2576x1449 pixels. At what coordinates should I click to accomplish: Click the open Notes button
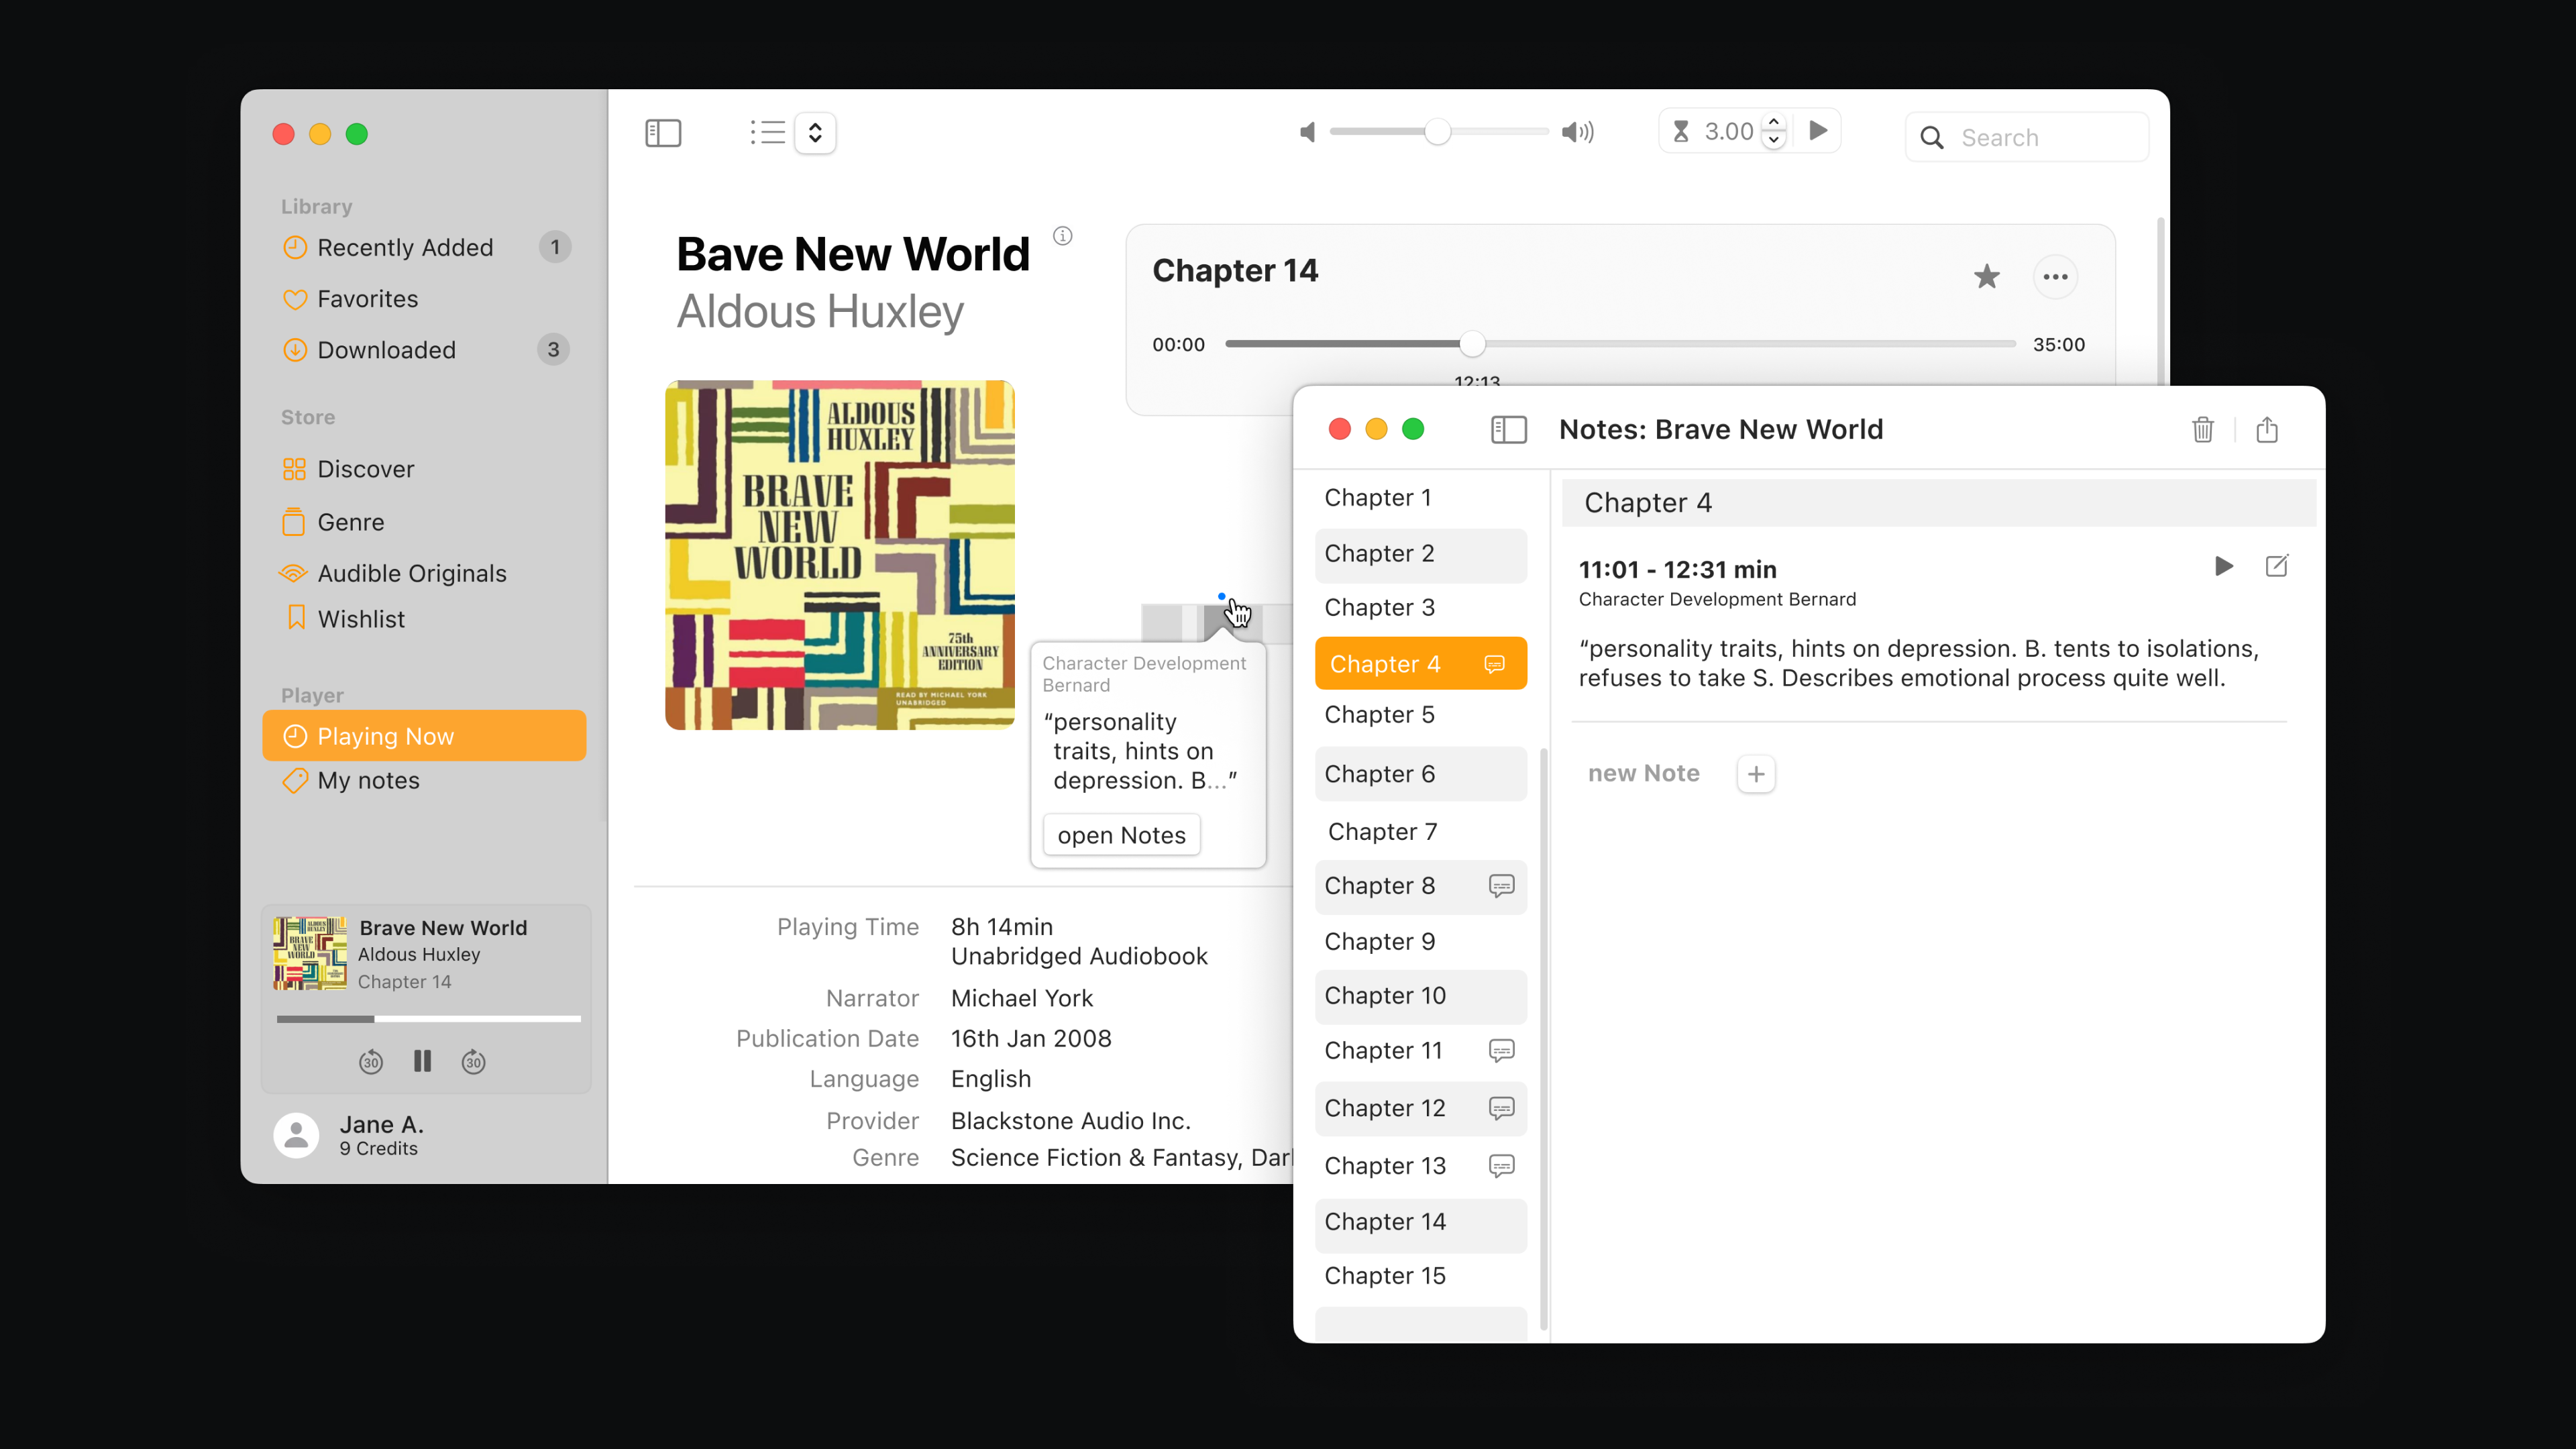tap(1121, 835)
